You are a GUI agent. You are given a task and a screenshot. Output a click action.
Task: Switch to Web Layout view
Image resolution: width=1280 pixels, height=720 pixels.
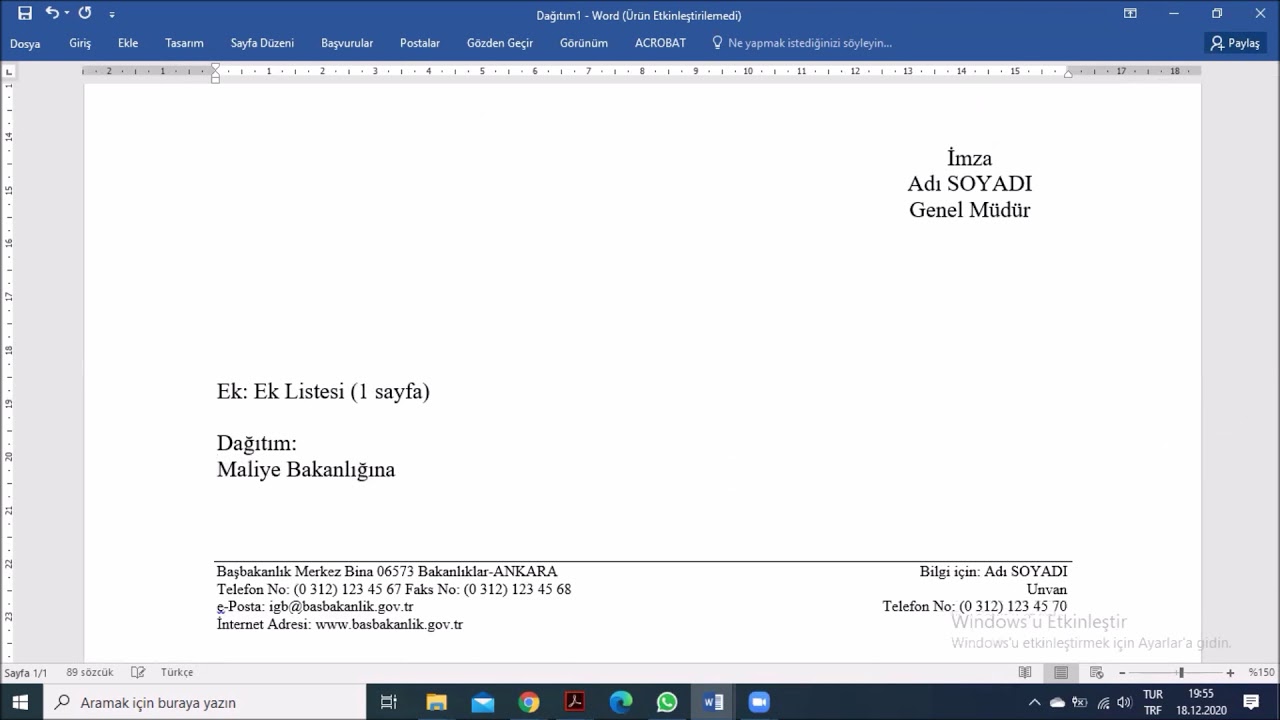tap(1097, 673)
